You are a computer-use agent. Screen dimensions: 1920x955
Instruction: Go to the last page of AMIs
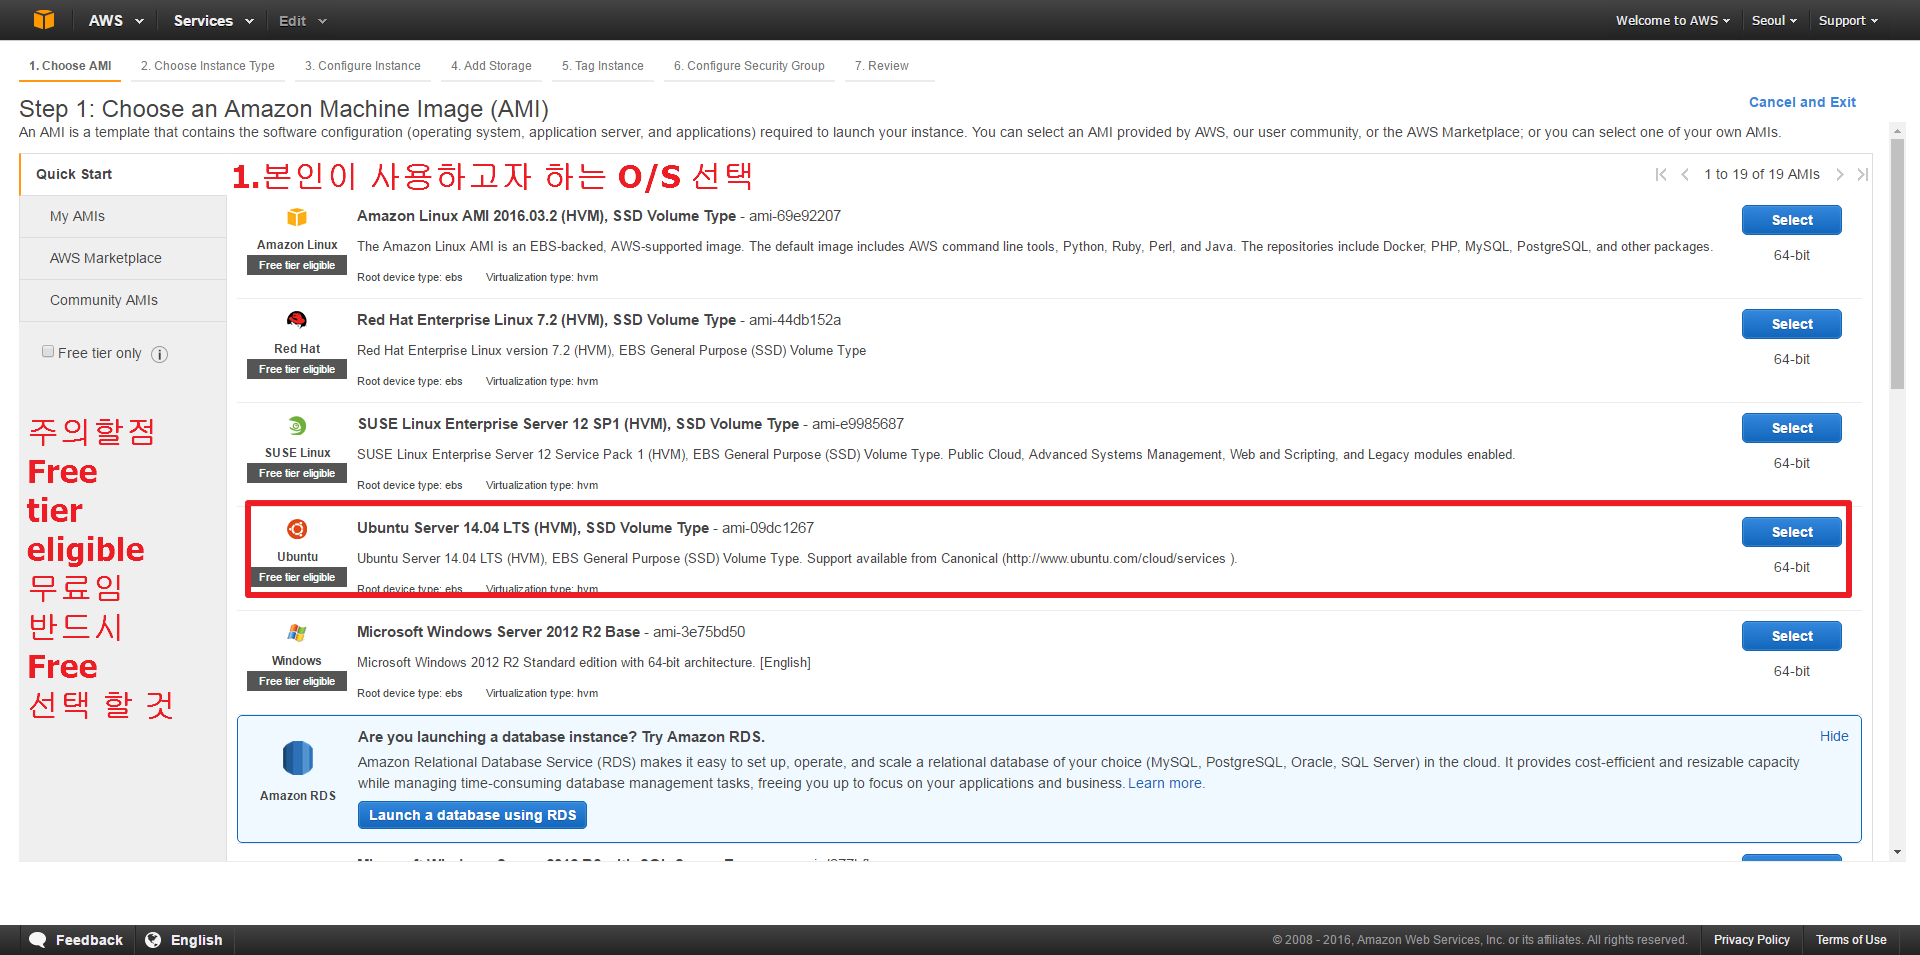tap(1862, 174)
